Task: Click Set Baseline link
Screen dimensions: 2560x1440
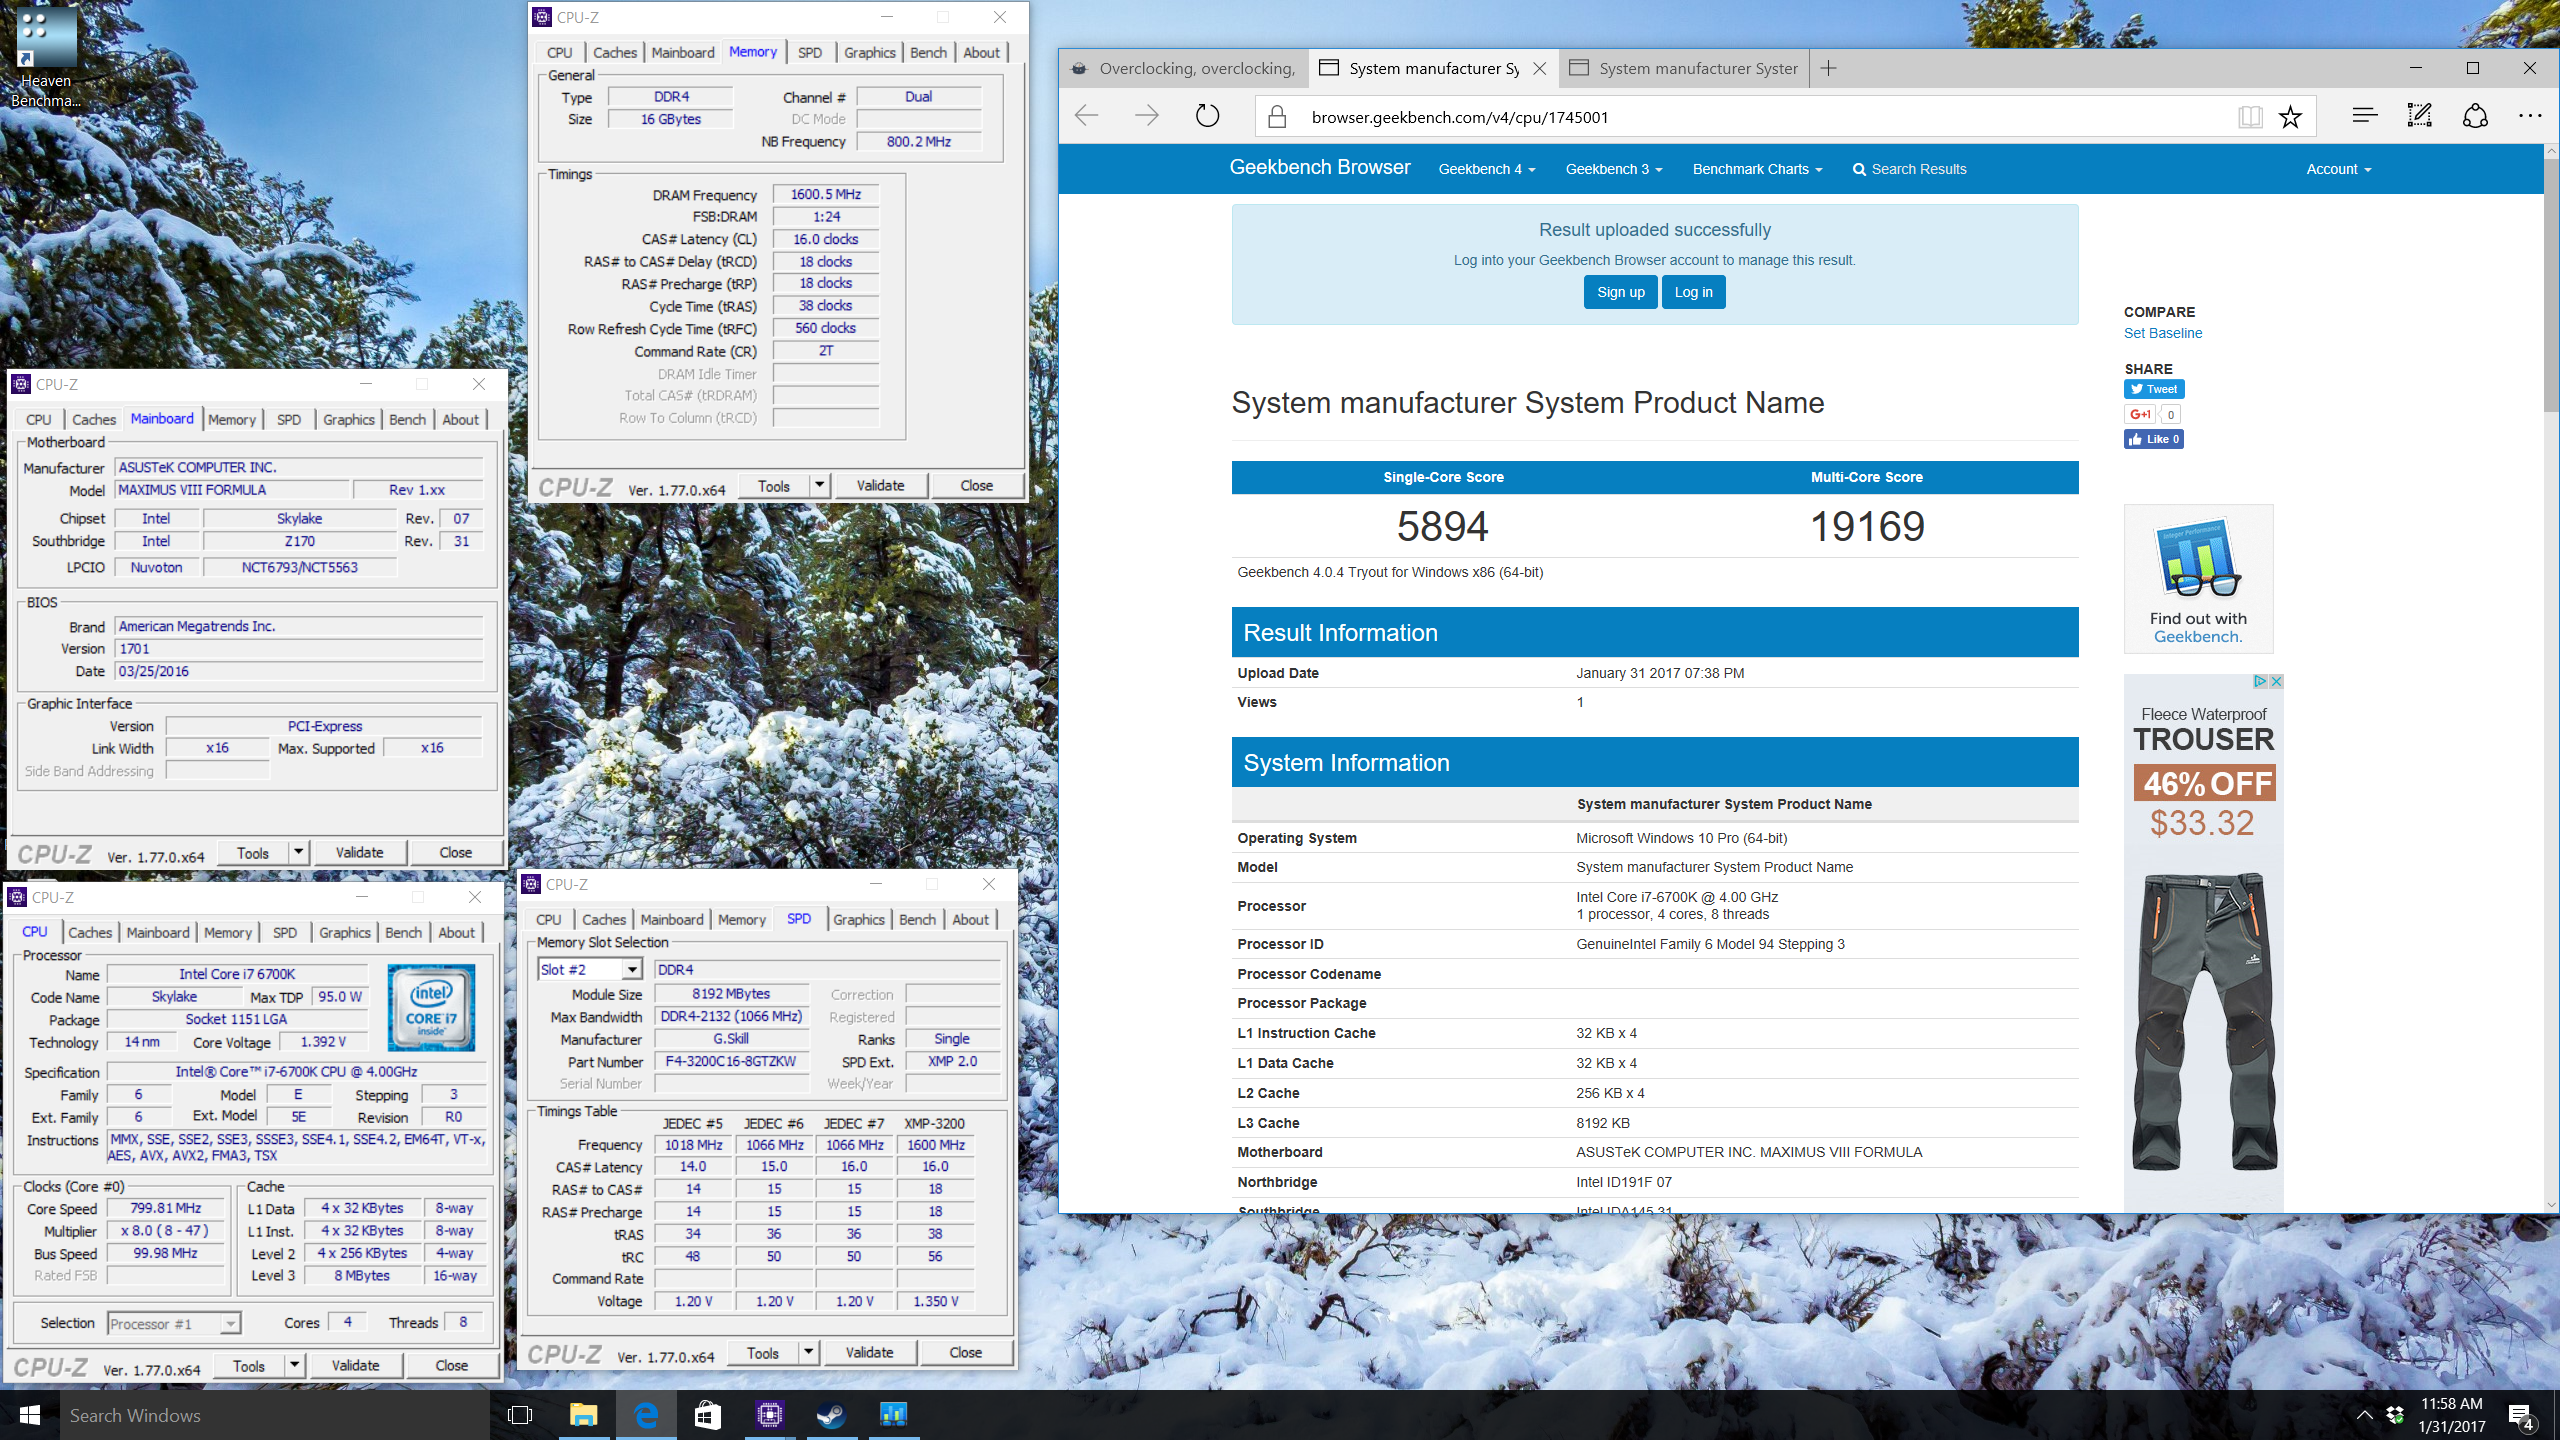Action: [x=2162, y=333]
